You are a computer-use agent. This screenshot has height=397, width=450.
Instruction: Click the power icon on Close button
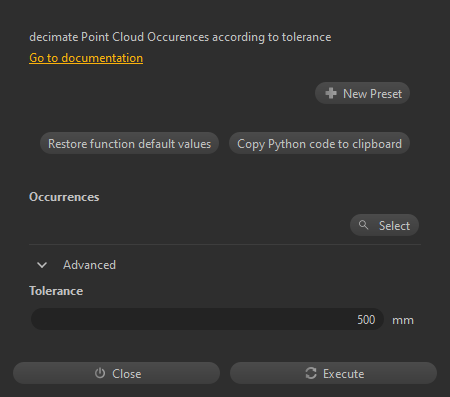tap(100, 373)
